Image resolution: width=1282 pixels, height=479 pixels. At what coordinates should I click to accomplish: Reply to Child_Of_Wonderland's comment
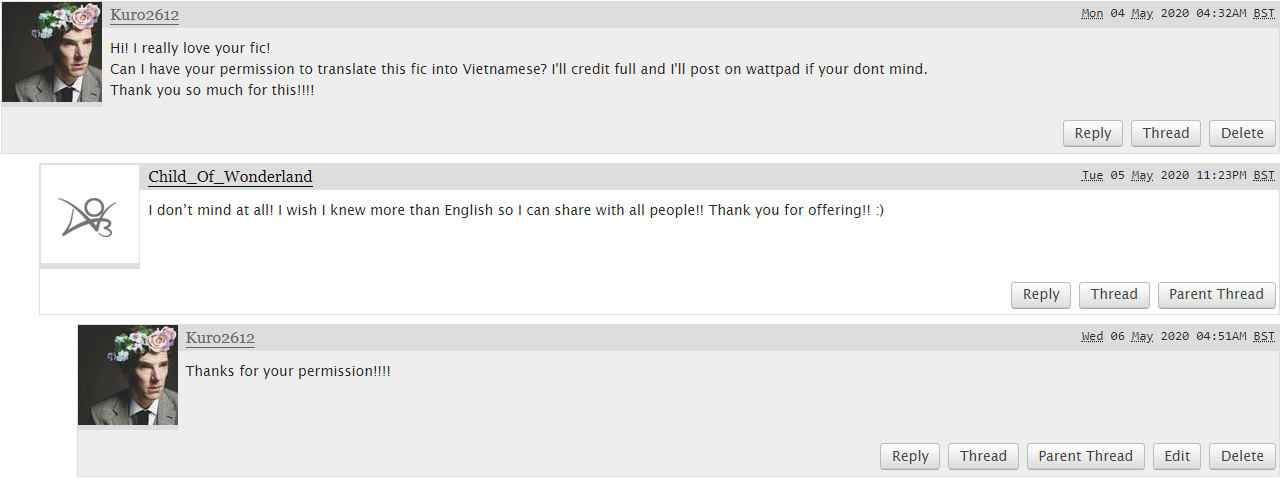pos(1041,294)
